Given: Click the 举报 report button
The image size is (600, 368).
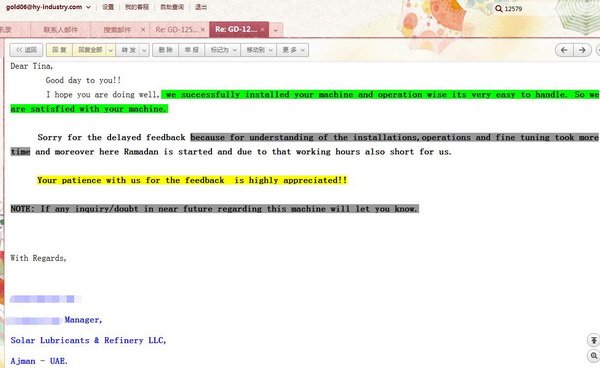Looking at the screenshot, I should [x=191, y=50].
